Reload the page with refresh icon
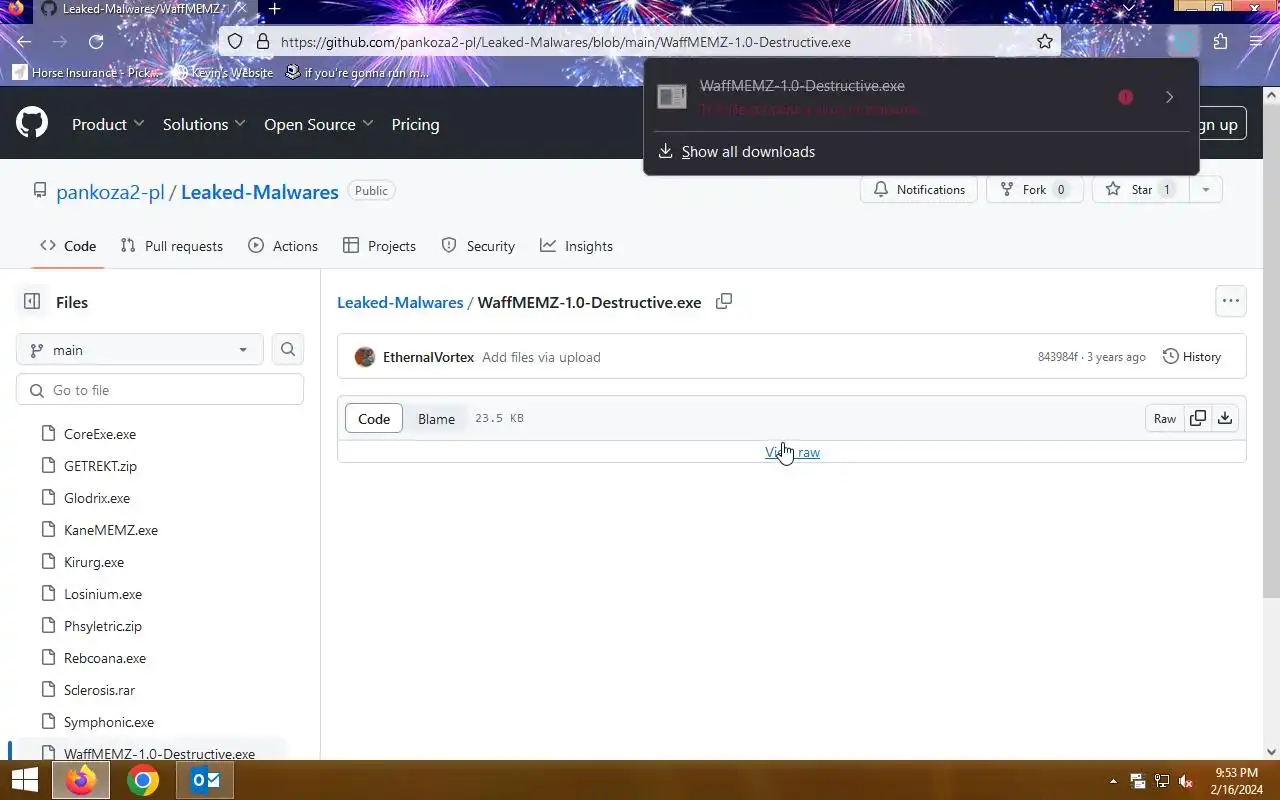This screenshot has height=800, width=1280. click(96, 42)
